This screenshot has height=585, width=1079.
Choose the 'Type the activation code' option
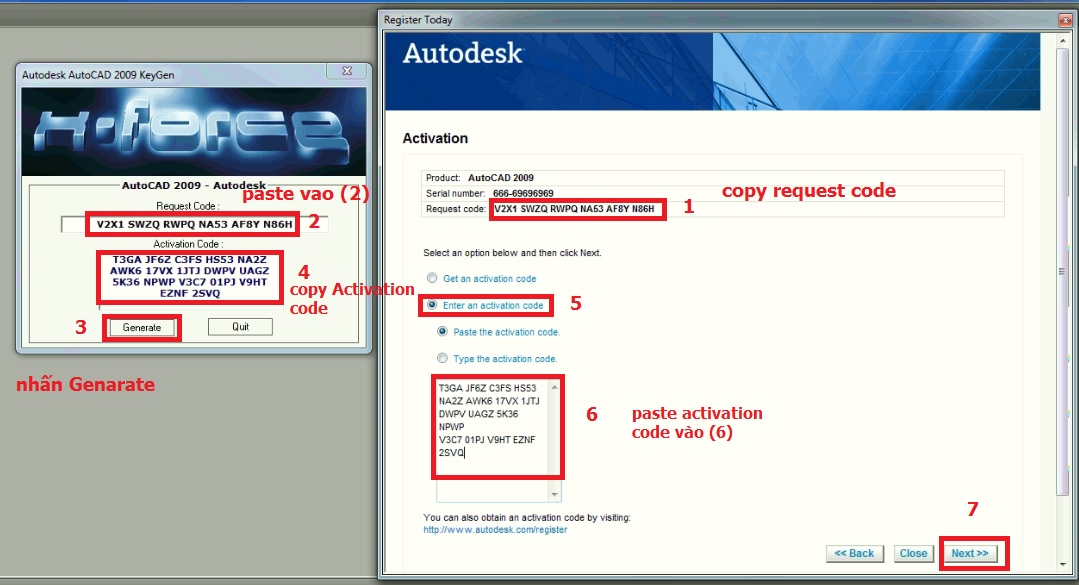pos(443,358)
